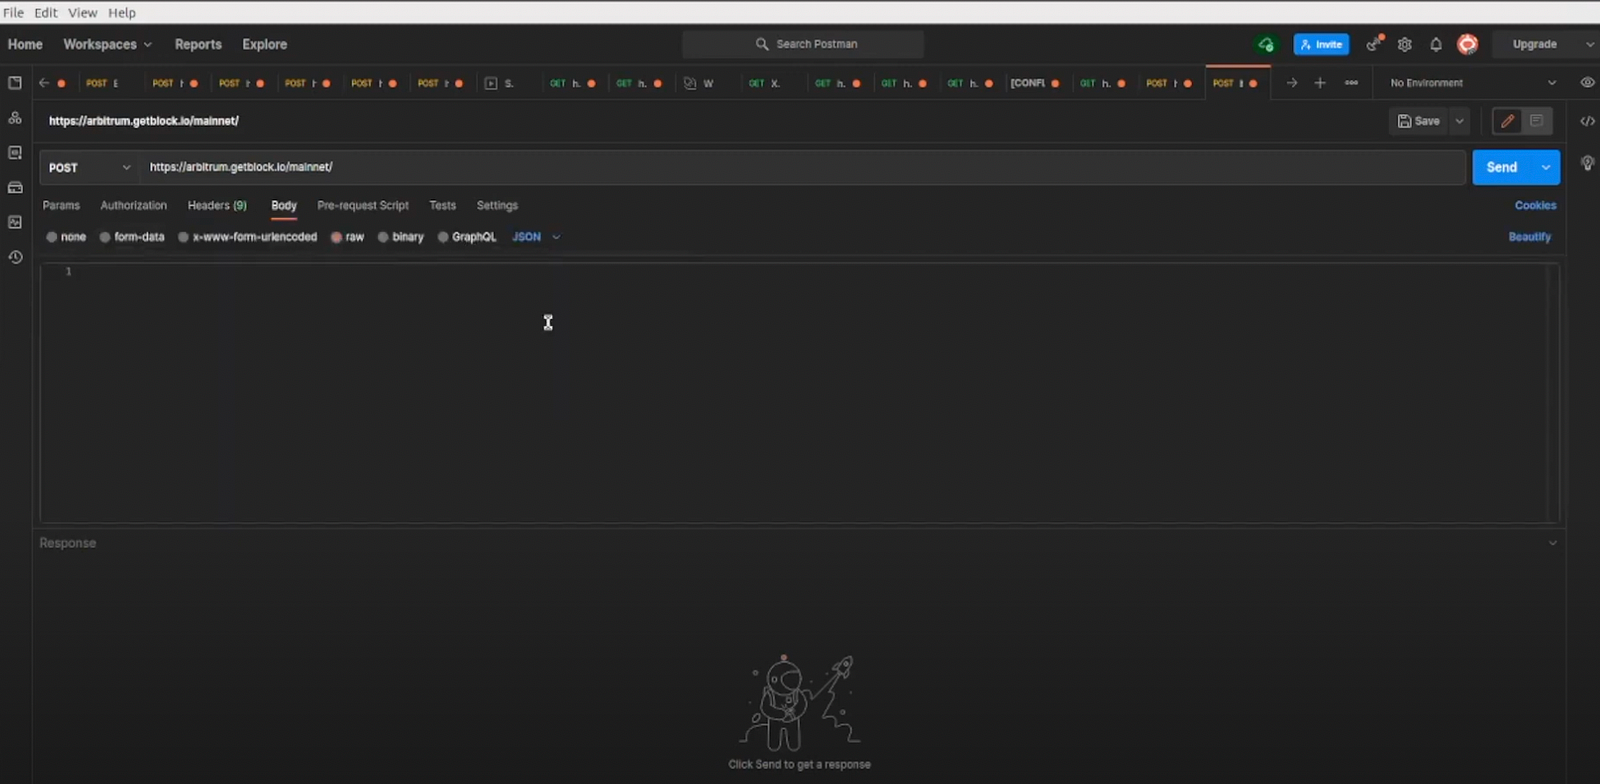Image resolution: width=1600 pixels, height=784 pixels.
Task: Select the x-www-form-urlencoded body type
Action: coord(248,237)
